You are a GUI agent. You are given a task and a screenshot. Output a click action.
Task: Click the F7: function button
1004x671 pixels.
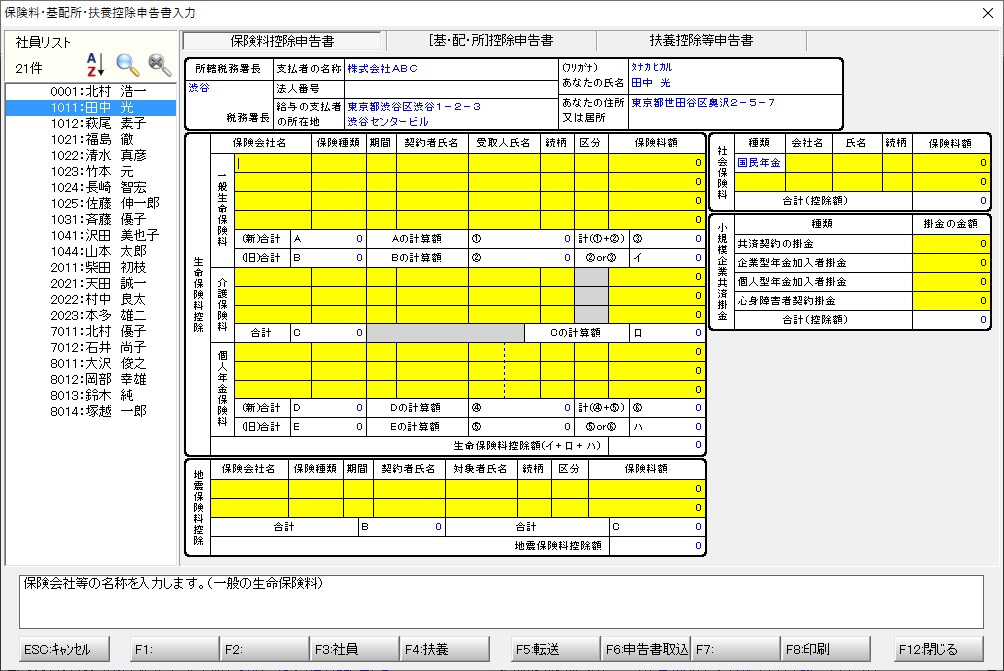(736, 649)
